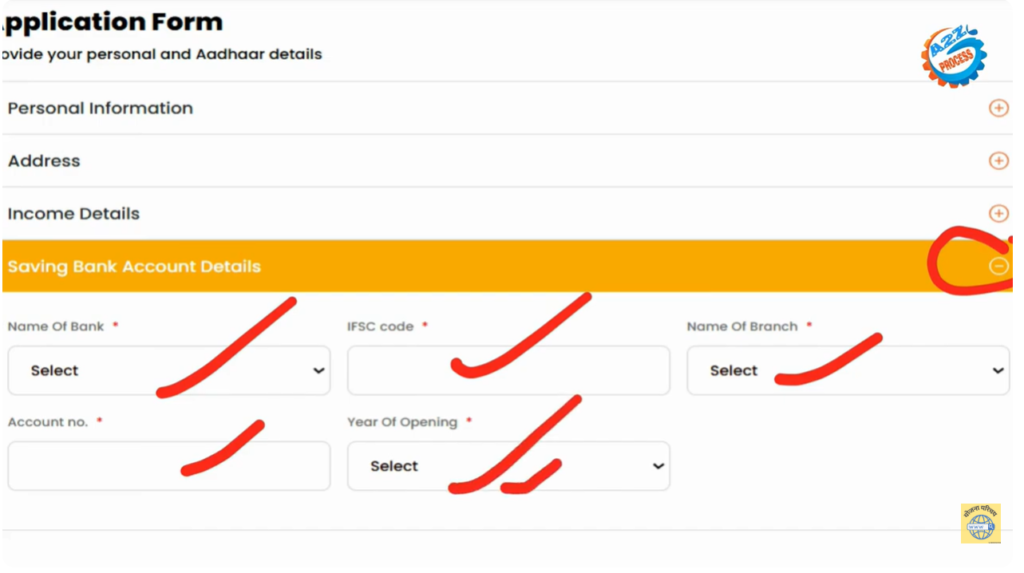This screenshot has width=1024, height=573.
Task: Click the plus icon for Income Details
Action: click(998, 213)
